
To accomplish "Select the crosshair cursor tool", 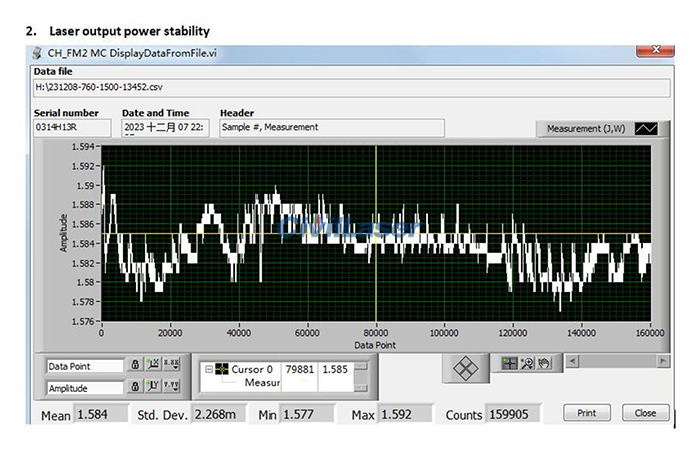I will pos(510,363).
